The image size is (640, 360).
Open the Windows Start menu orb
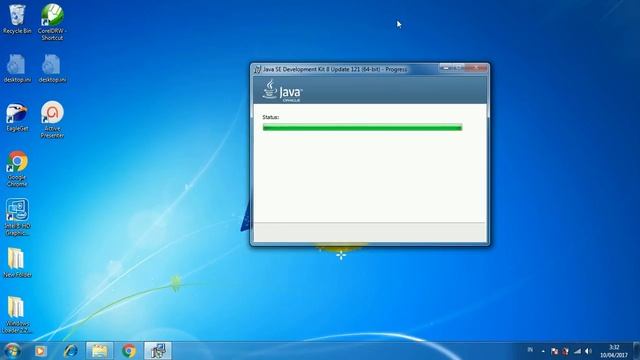click(x=12, y=351)
